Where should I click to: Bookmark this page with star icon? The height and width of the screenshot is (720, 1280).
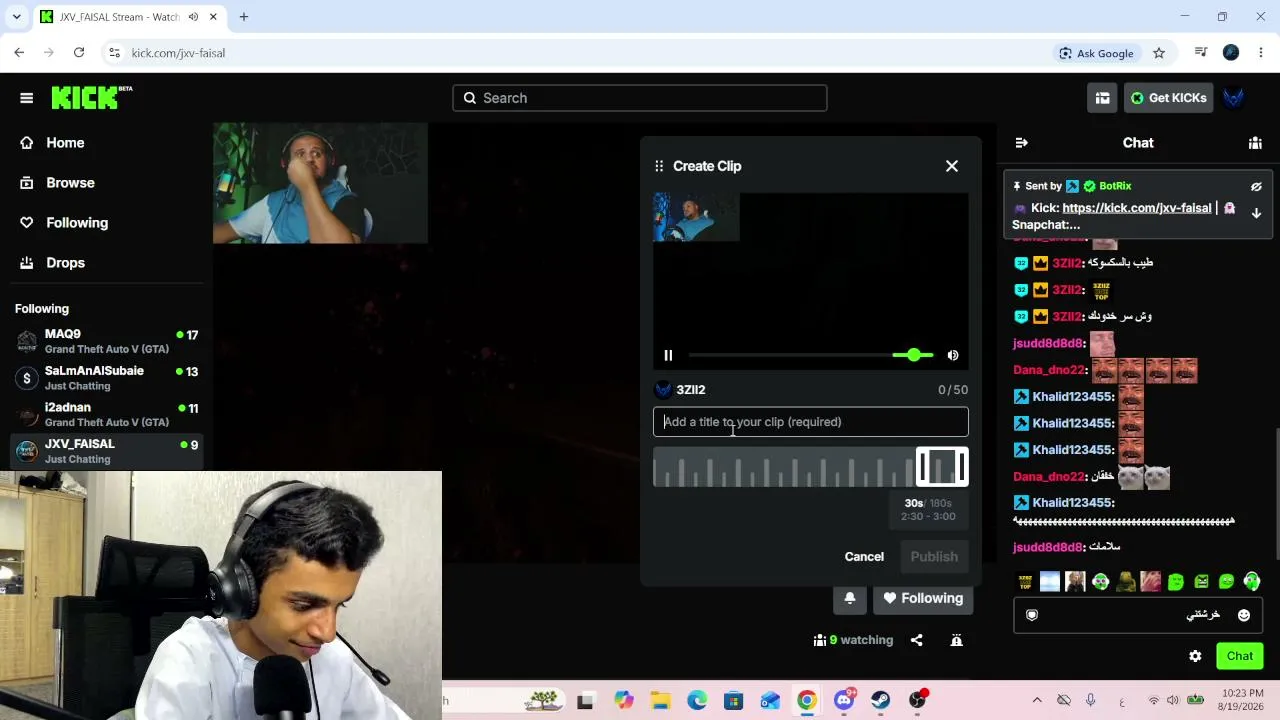(x=1159, y=53)
